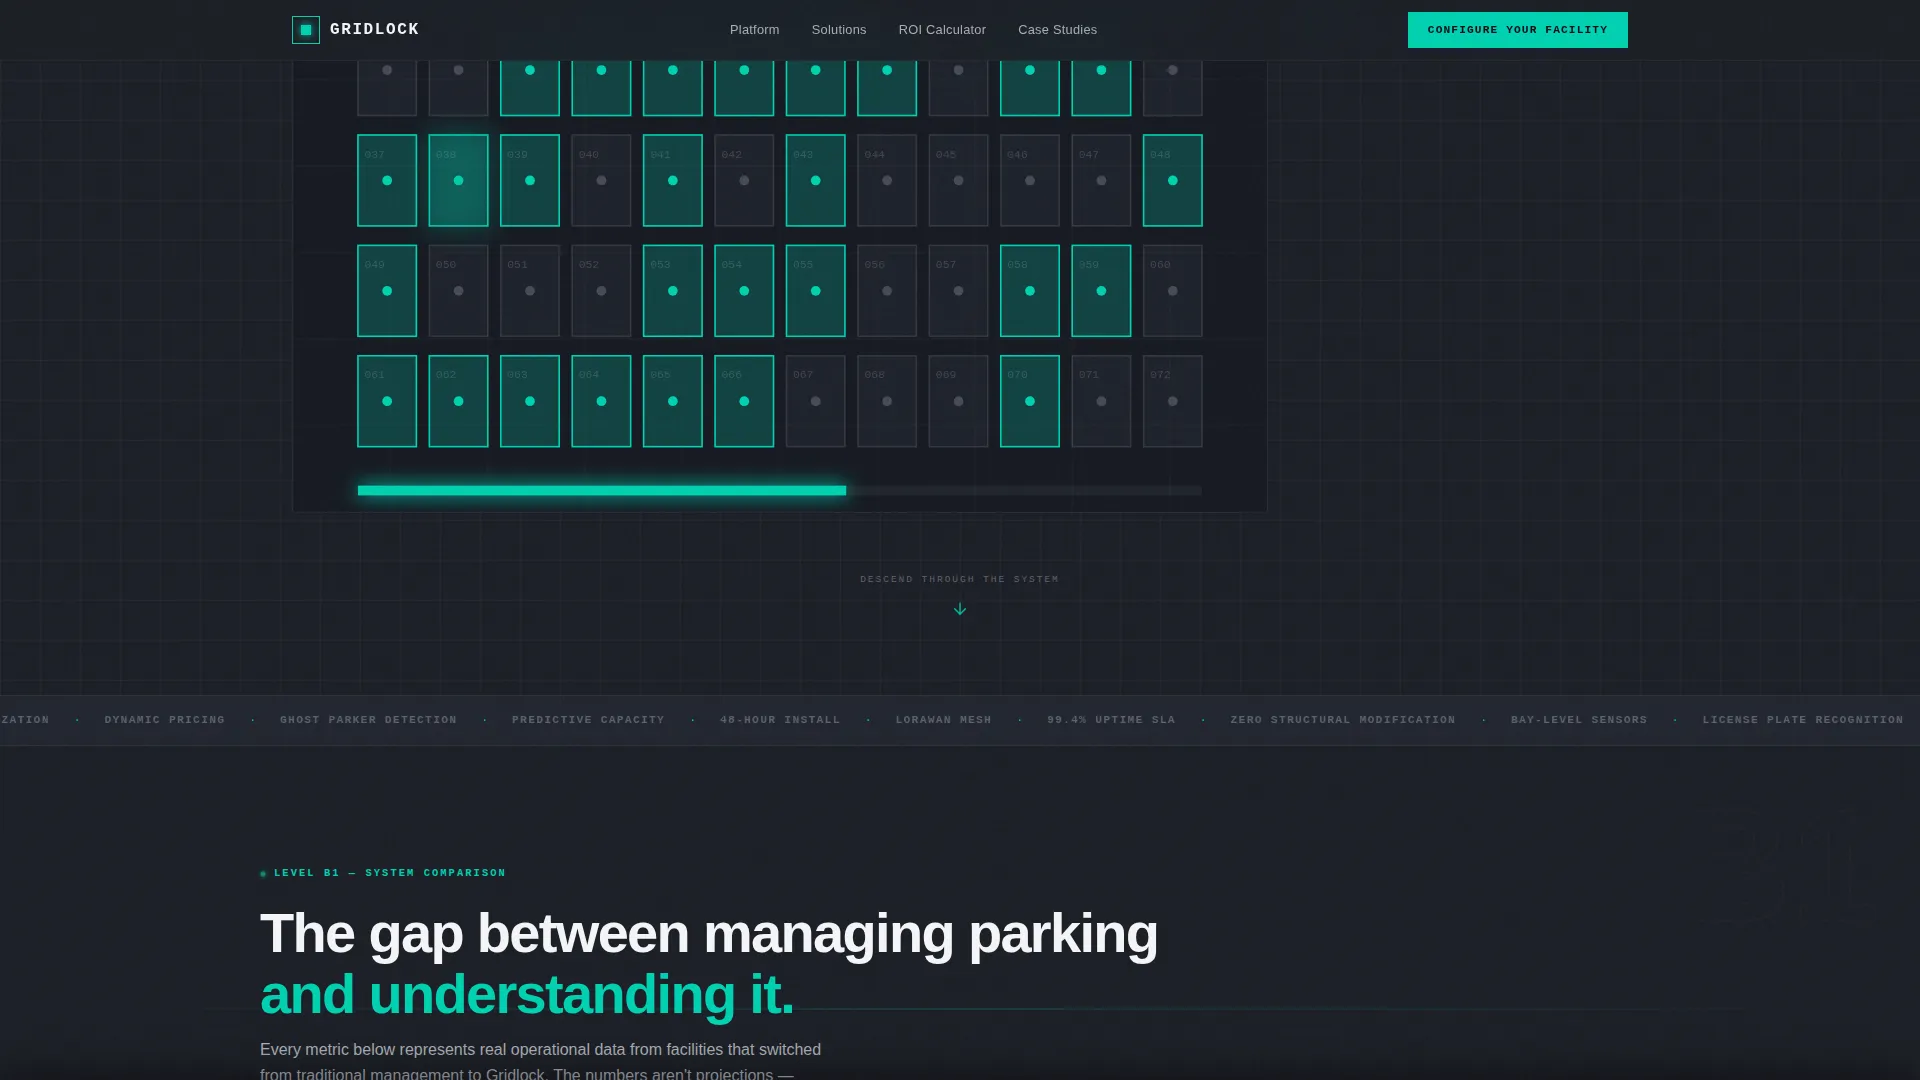Select parking bay 037
The height and width of the screenshot is (1080, 1920).
(387, 180)
